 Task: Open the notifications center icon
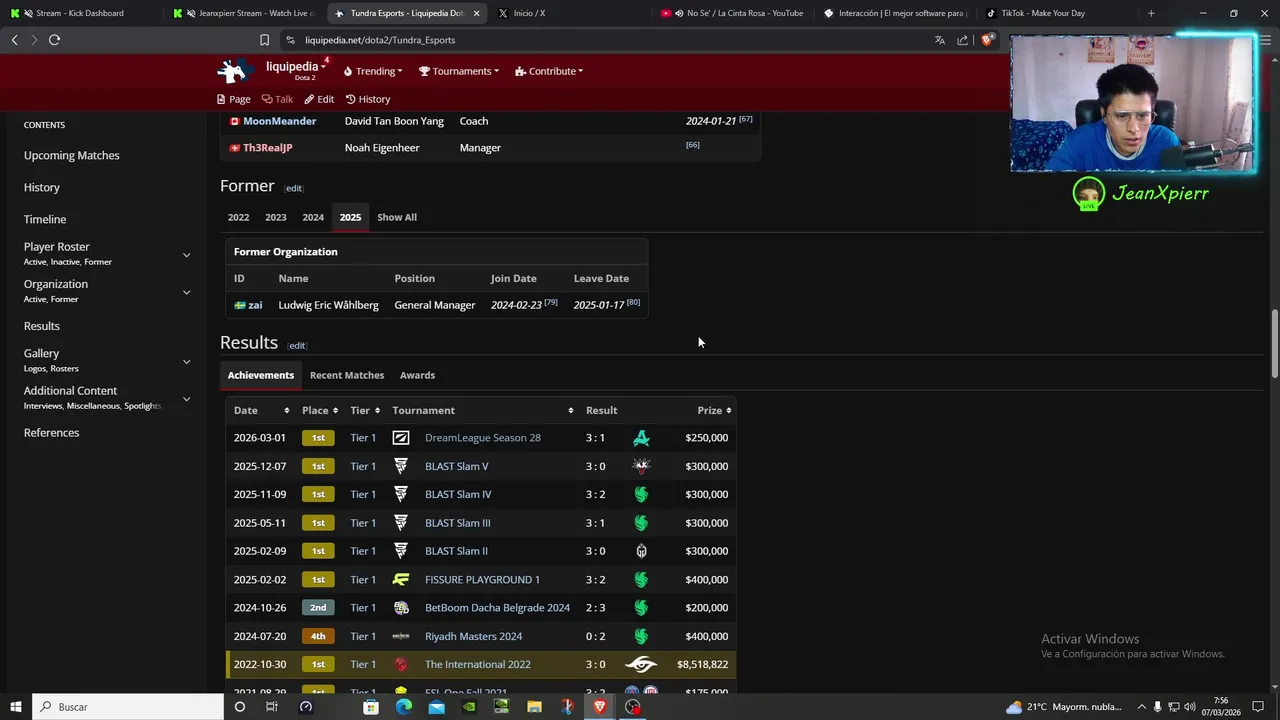(x=1258, y=707)
